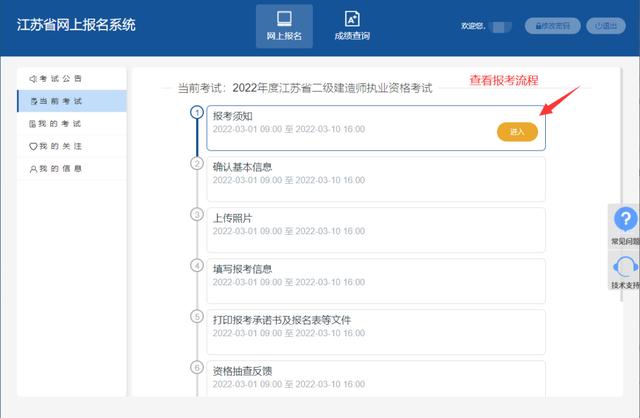Viewport: 640px width, 418px height.
Task: Click the 常见问题 question mark icon
Action: coord(625,220)
